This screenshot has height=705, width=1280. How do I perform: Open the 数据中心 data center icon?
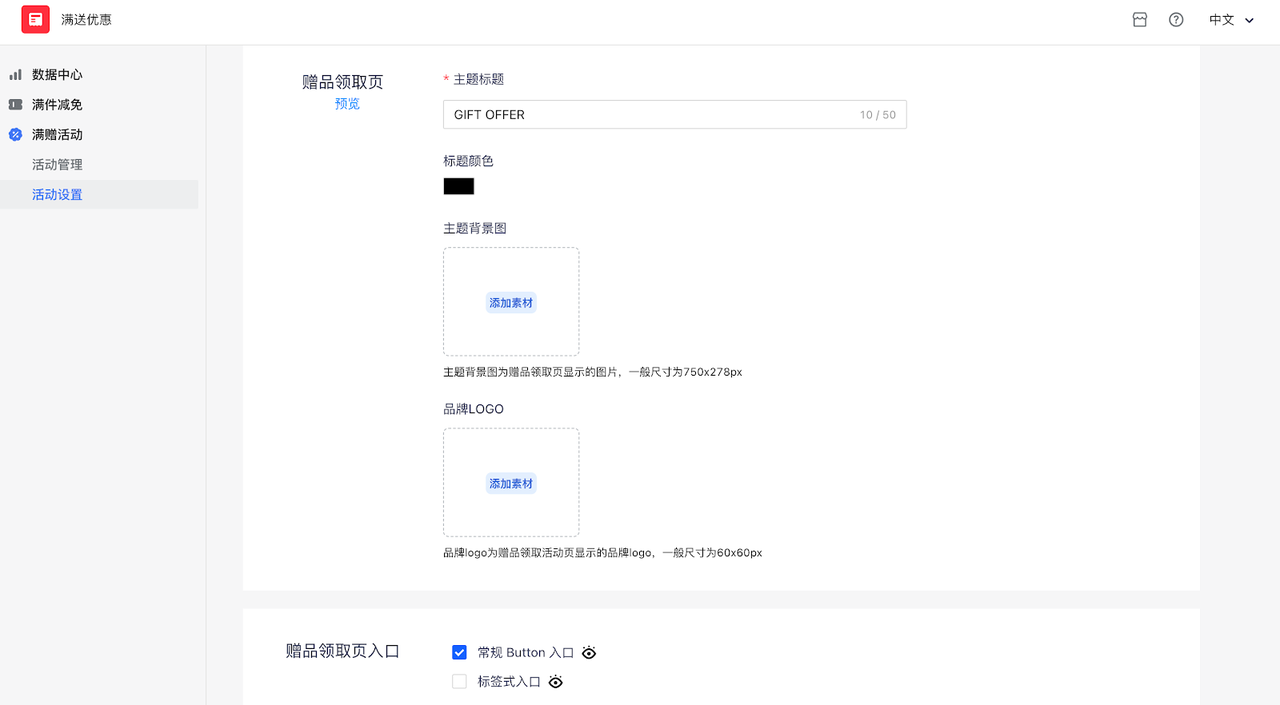click(x=16, y=74)
